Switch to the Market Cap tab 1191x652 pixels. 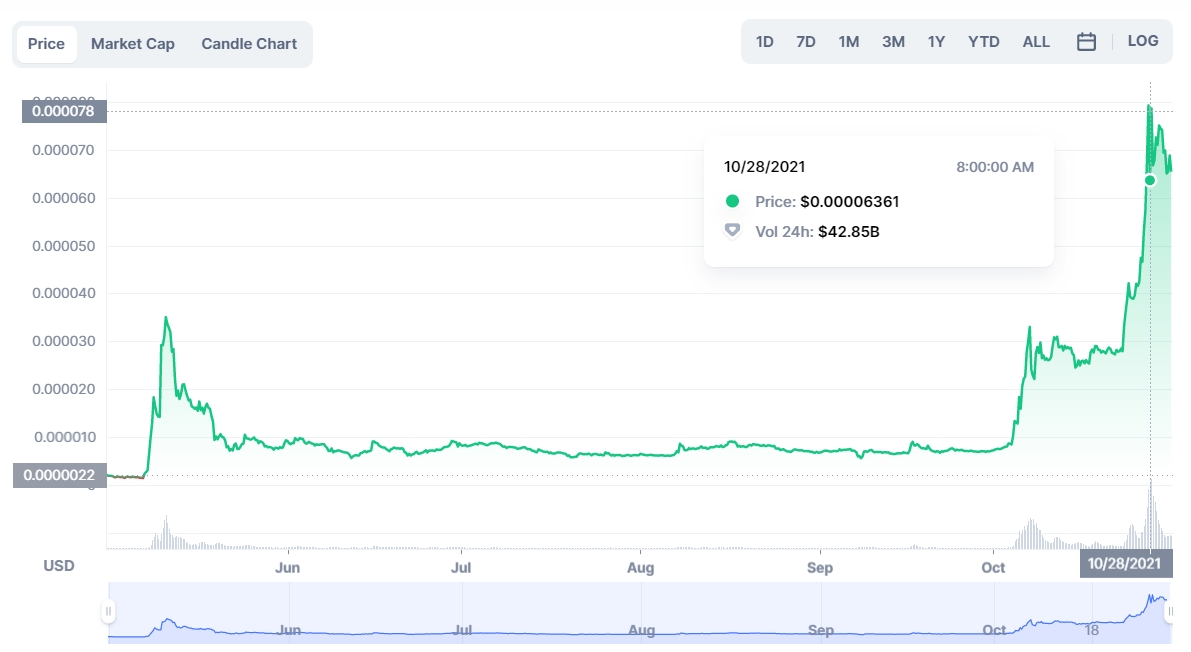click(x=133, y=44)
